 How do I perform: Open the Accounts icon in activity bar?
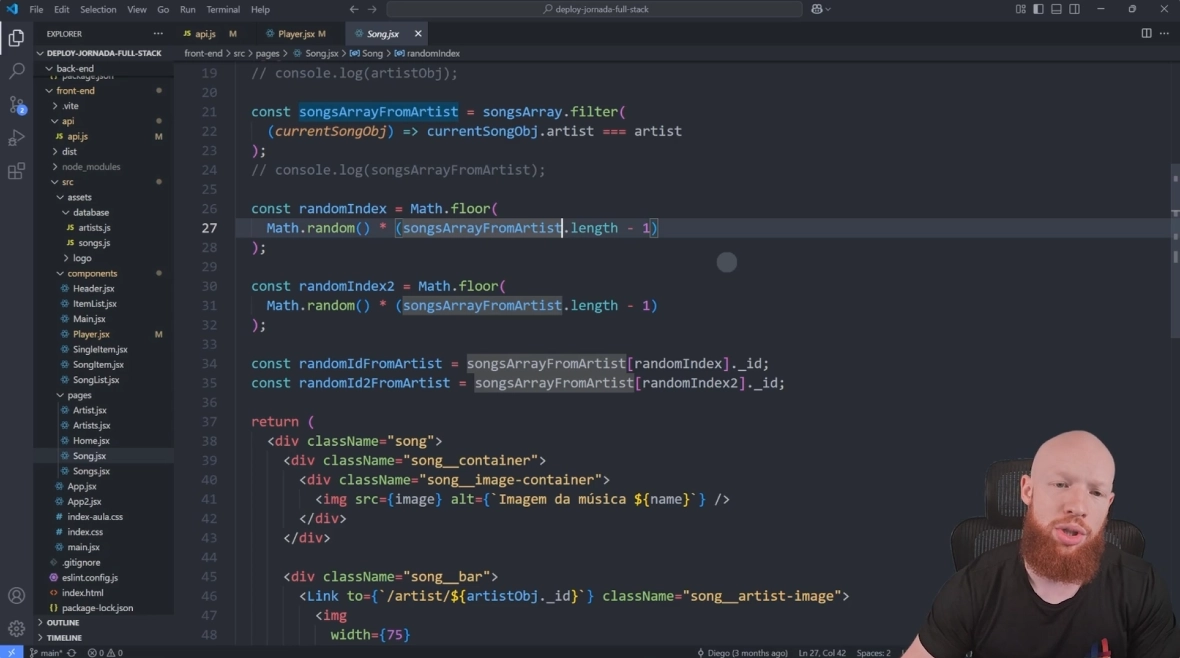tap(16, 596)
